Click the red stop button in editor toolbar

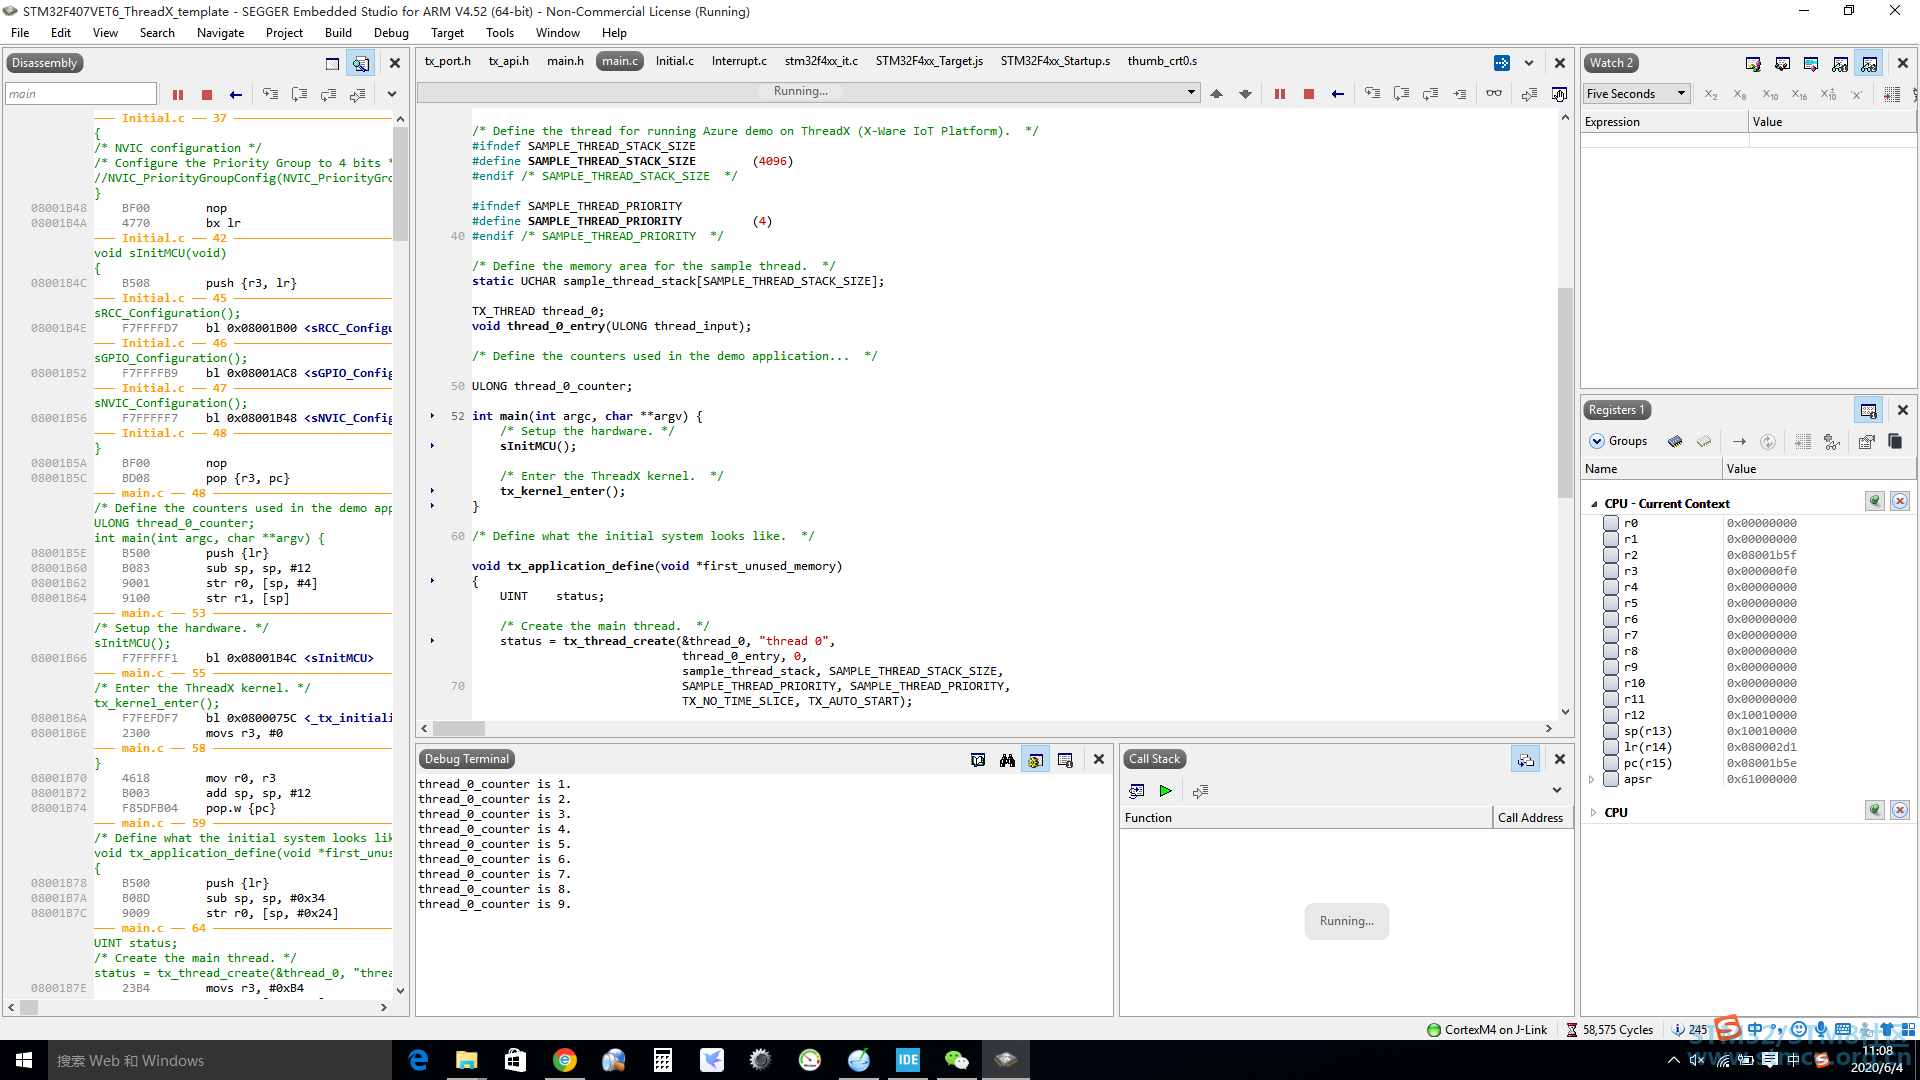(x=1309, y=94)
